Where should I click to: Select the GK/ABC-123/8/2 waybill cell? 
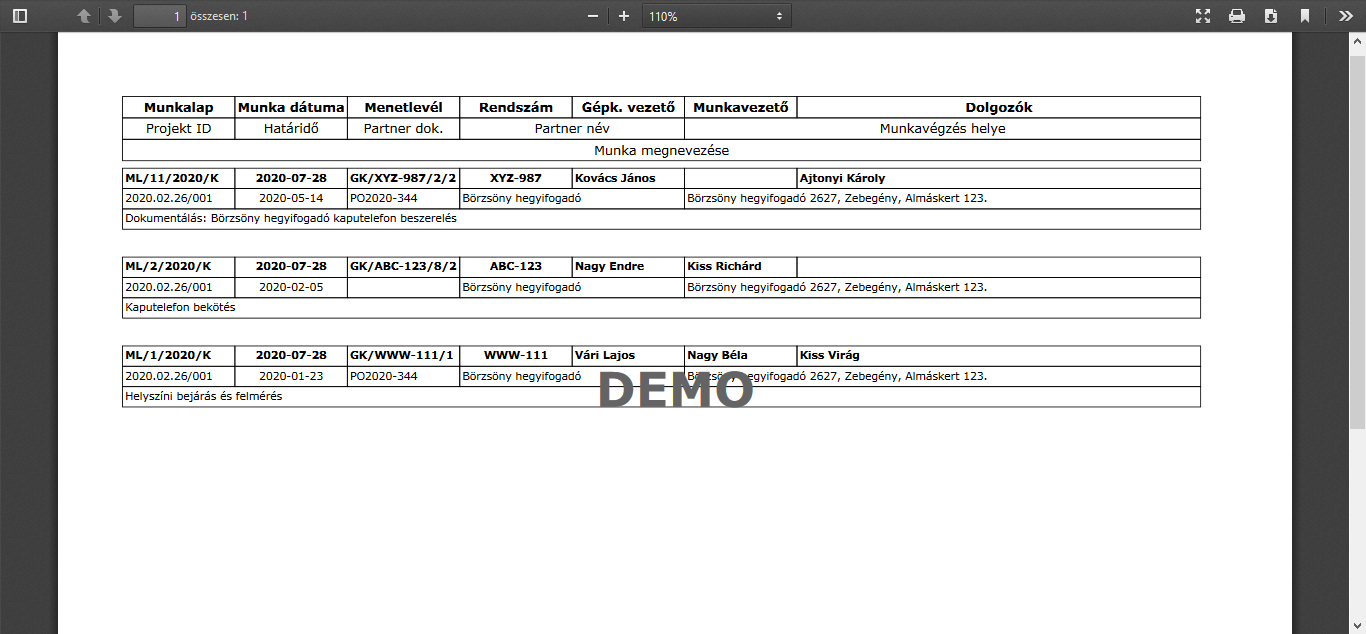pos(403,267)
